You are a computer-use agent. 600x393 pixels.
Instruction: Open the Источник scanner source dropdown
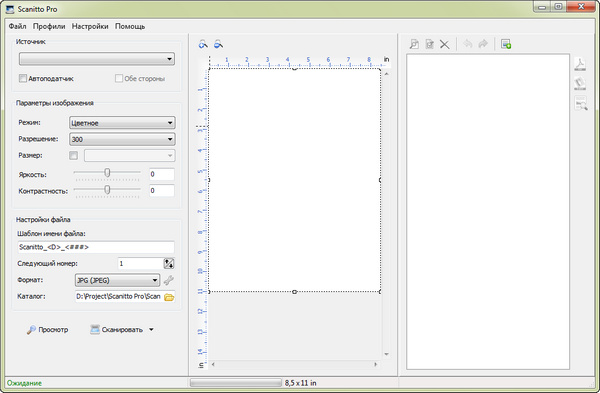pyautogui.click(x=97, y=59)
